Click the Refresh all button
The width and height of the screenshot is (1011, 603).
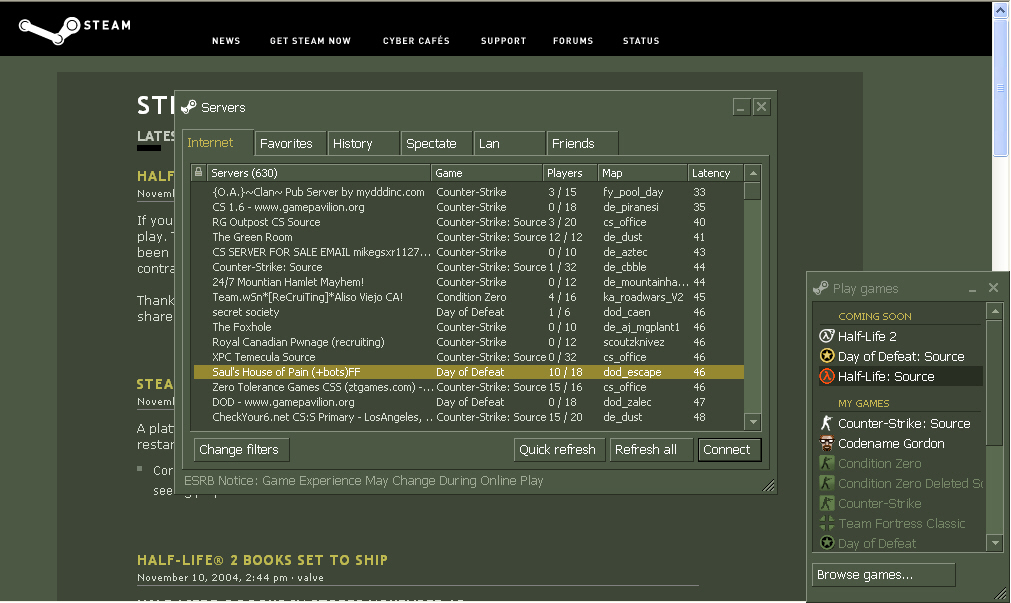(x=645, y=450)
